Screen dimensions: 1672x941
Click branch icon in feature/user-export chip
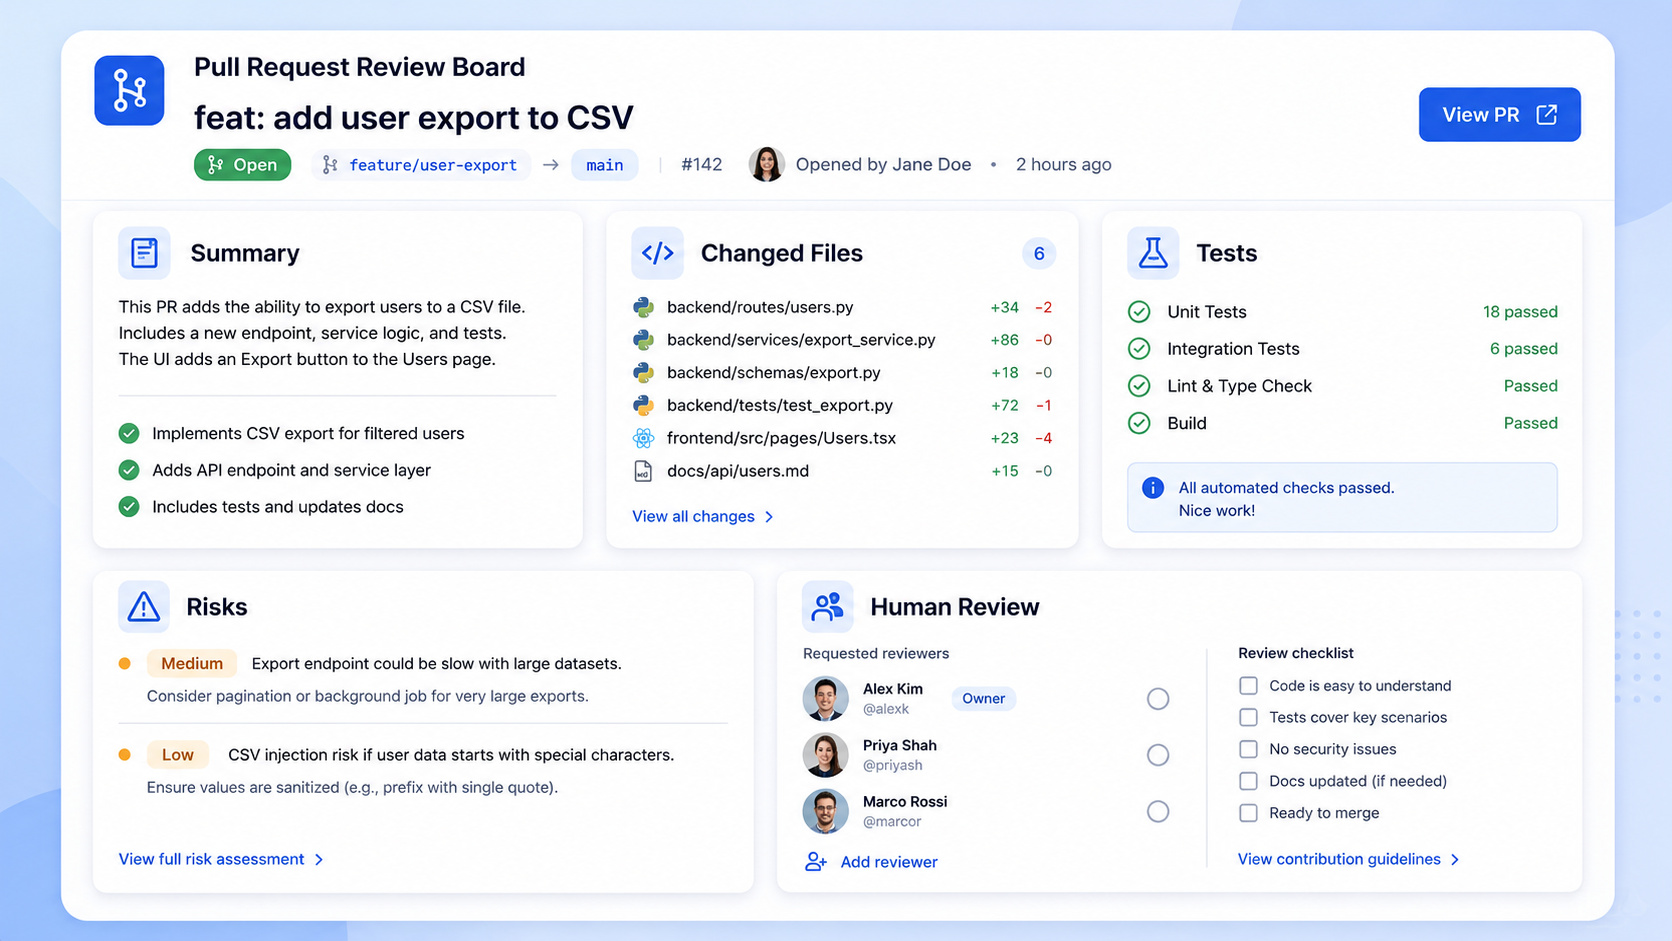point(330,165)
